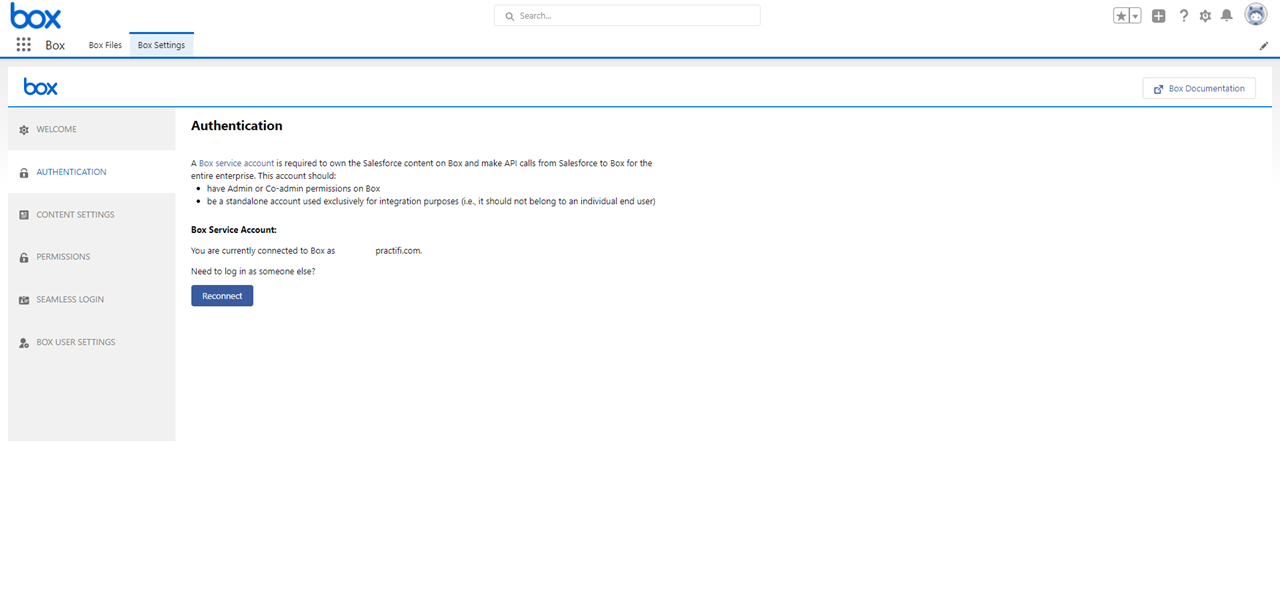This screenshot has height=602, width=1280.
Task: Select Authentication in the sidebar
Action: coord(92,172)
